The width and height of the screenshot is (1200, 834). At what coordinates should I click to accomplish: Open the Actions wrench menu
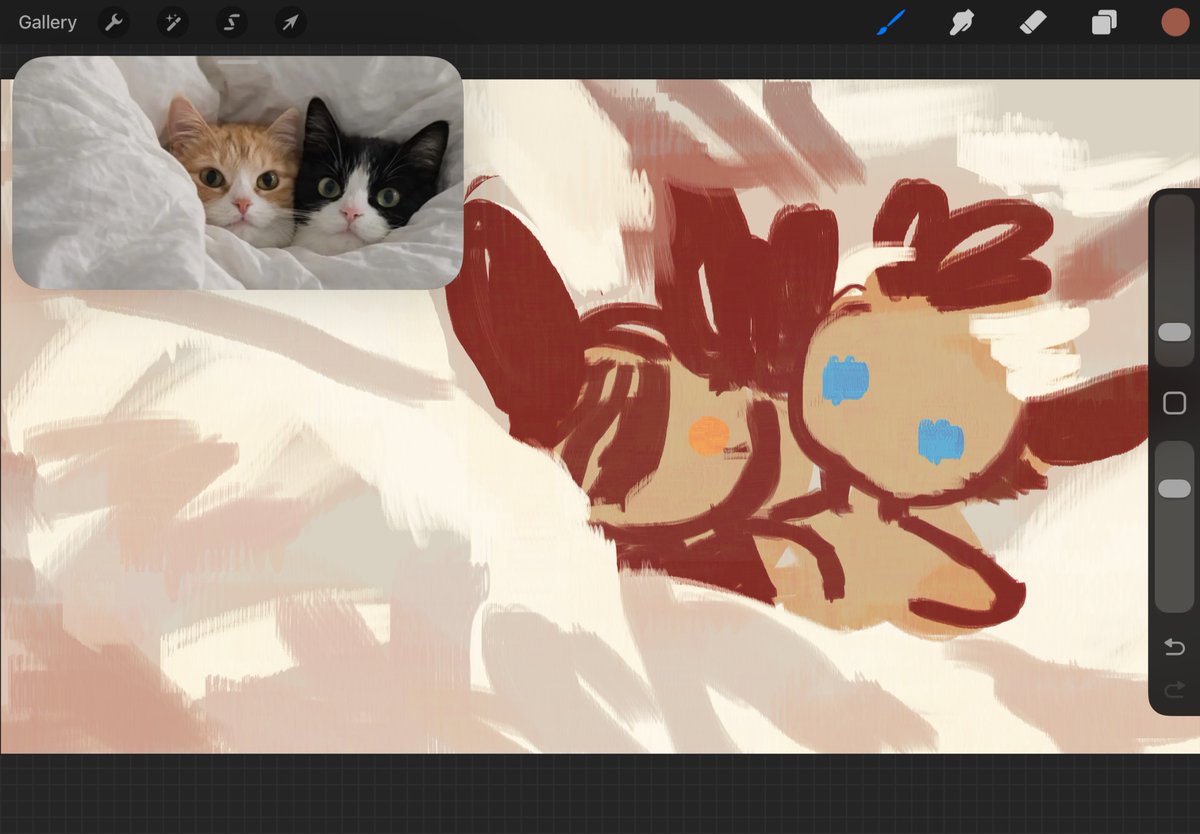tap(115, 22)
